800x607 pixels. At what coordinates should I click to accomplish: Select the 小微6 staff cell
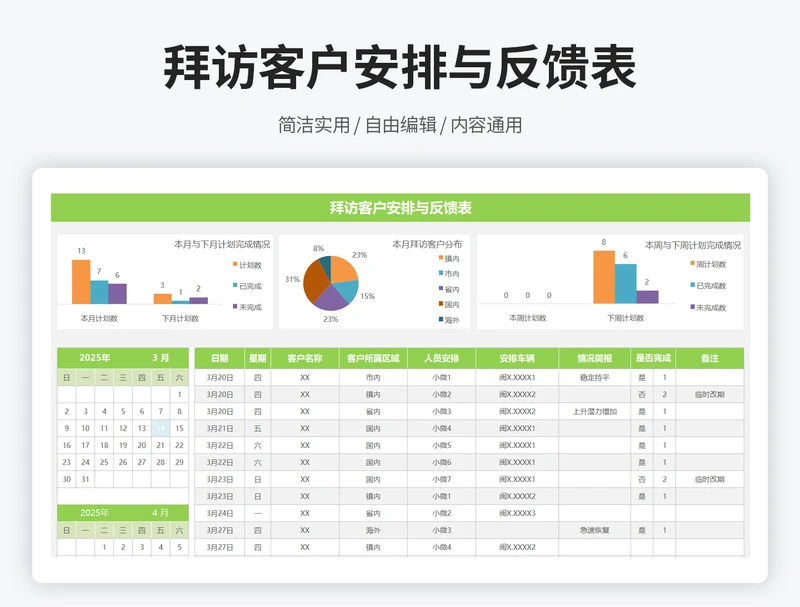[441, 462]
